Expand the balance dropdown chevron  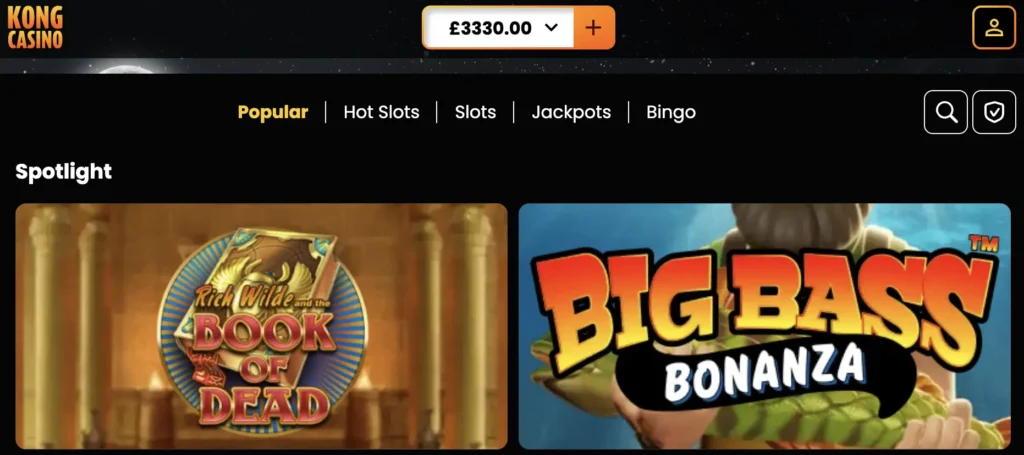[551, 27]
